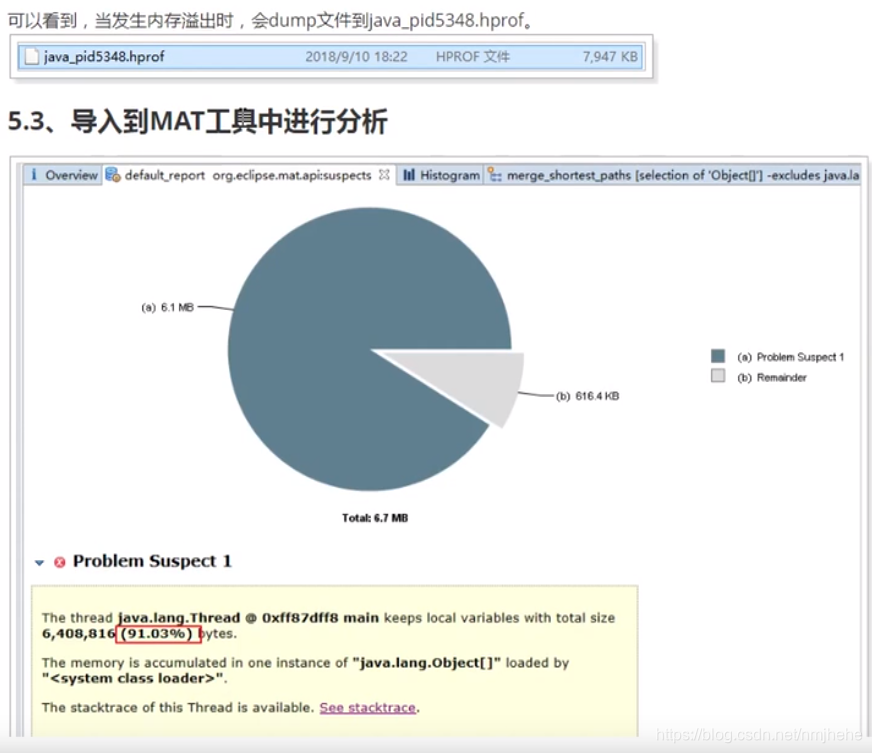The height and width of the screenshot is (753, 872).
Task: Open the See stacktrace link
Action: 368,707
